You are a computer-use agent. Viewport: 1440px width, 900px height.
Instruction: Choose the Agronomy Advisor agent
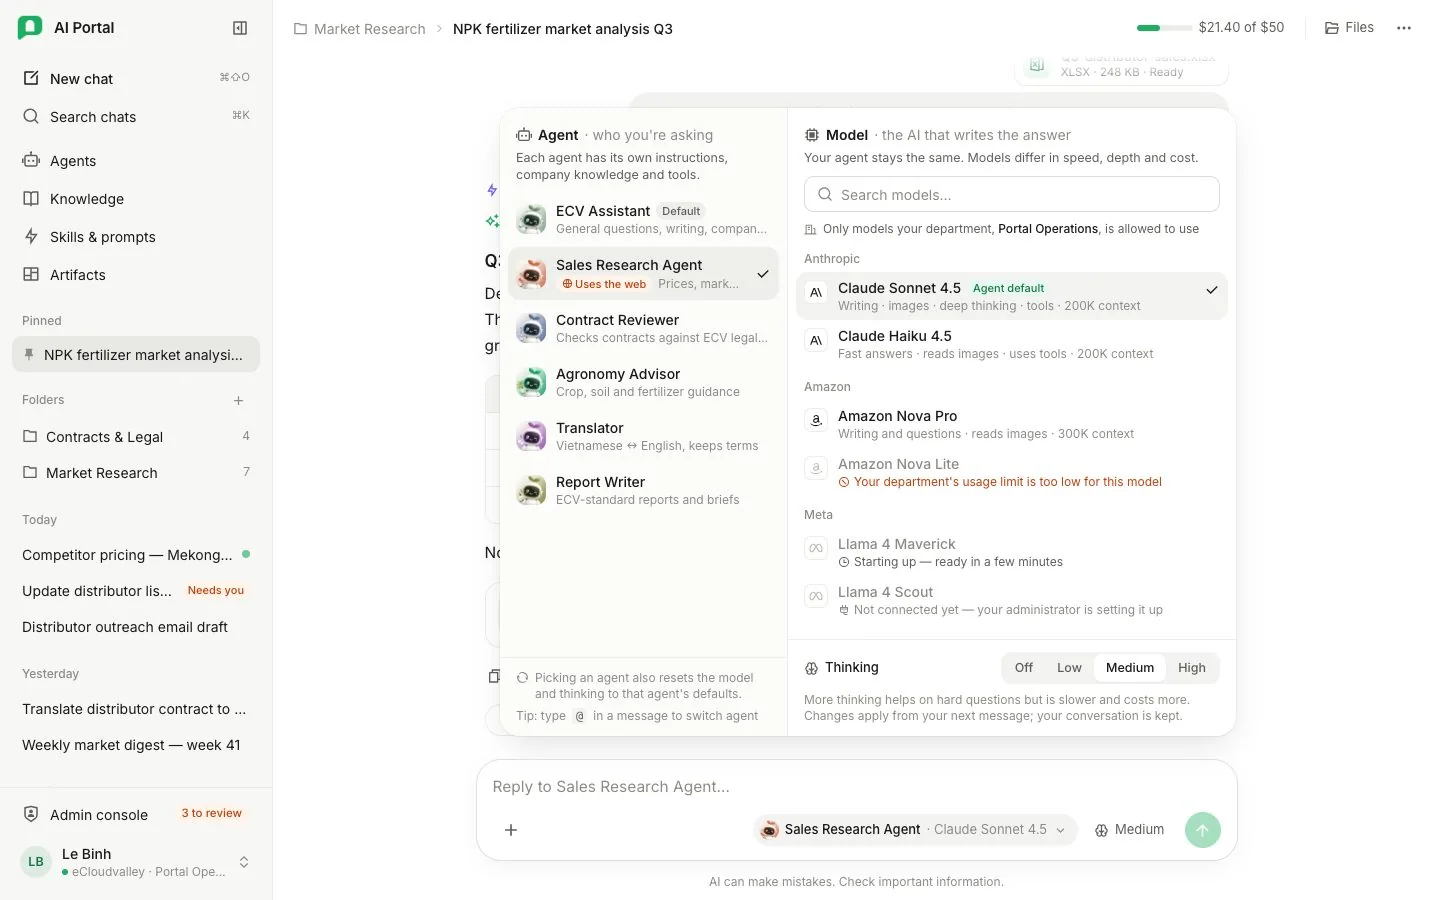pos(643,382)
